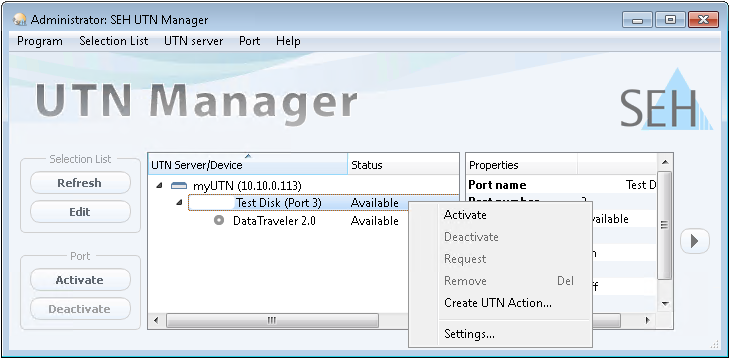Image resolution: width=731 pixels, height=360 pixels.
Task: Click the Properties column header
Action: tap(521, 165)
